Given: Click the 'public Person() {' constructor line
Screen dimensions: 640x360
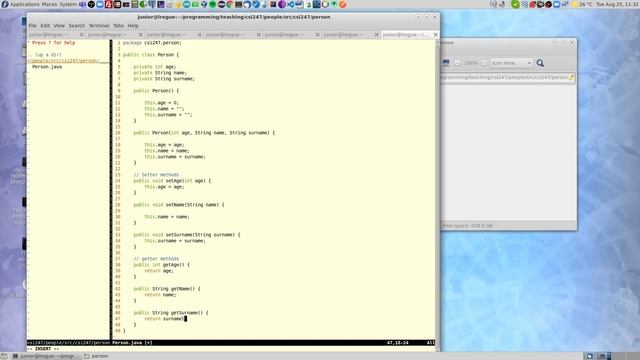Looking at the screenshot, I should tap(156, 91).
